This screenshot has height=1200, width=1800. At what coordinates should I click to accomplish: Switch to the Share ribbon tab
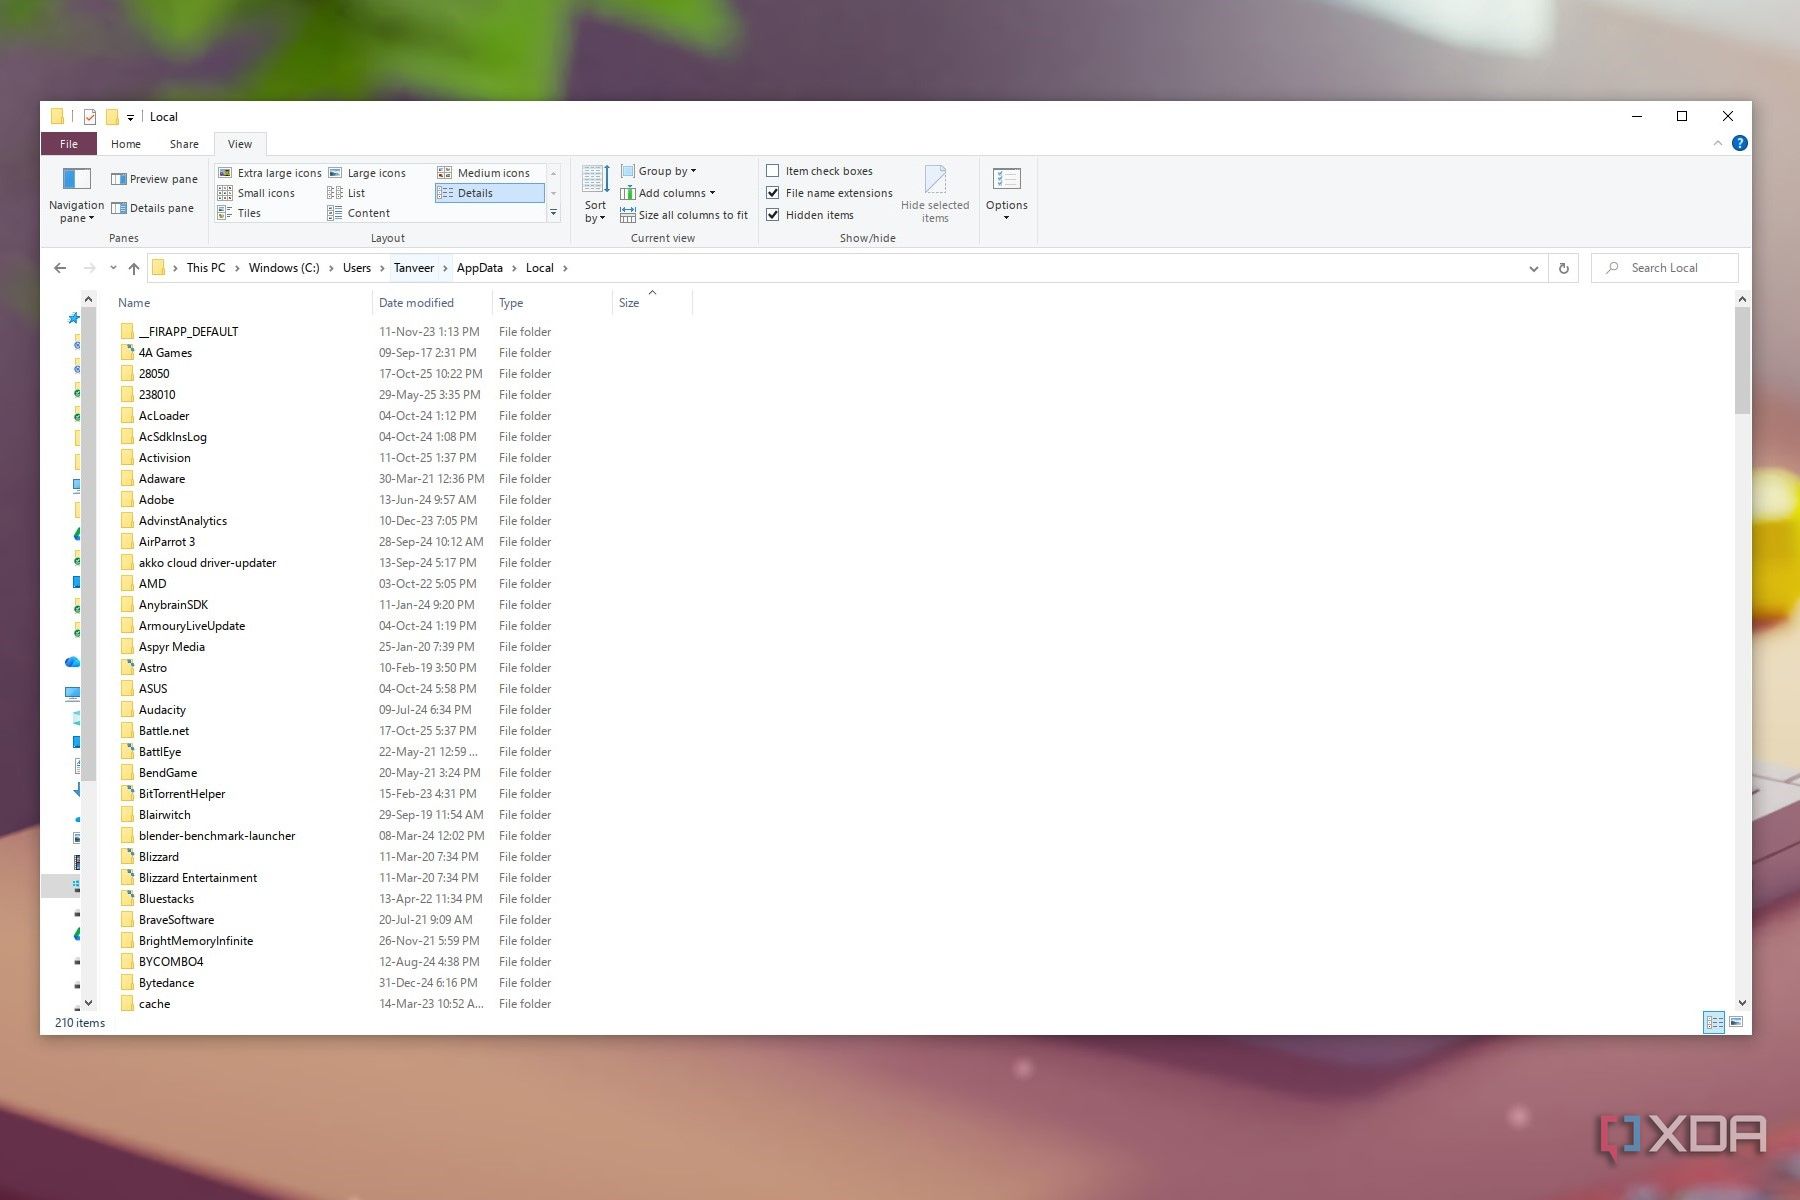click(x=184, y=144)
